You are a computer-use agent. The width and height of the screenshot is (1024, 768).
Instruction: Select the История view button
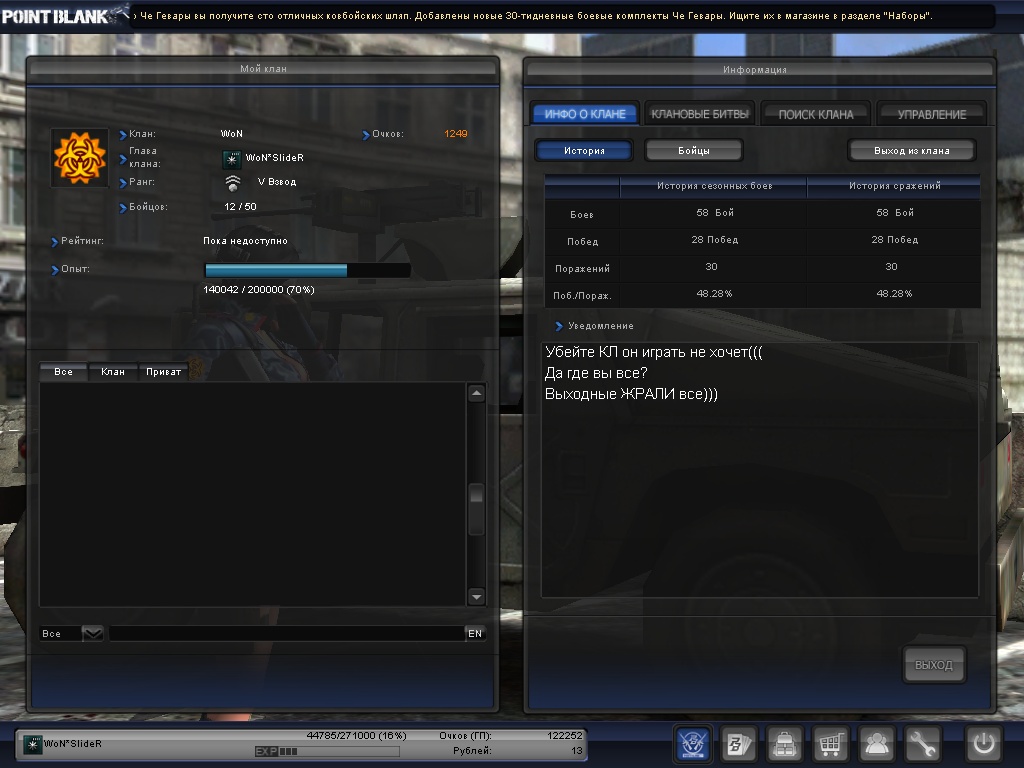(584, 151)
